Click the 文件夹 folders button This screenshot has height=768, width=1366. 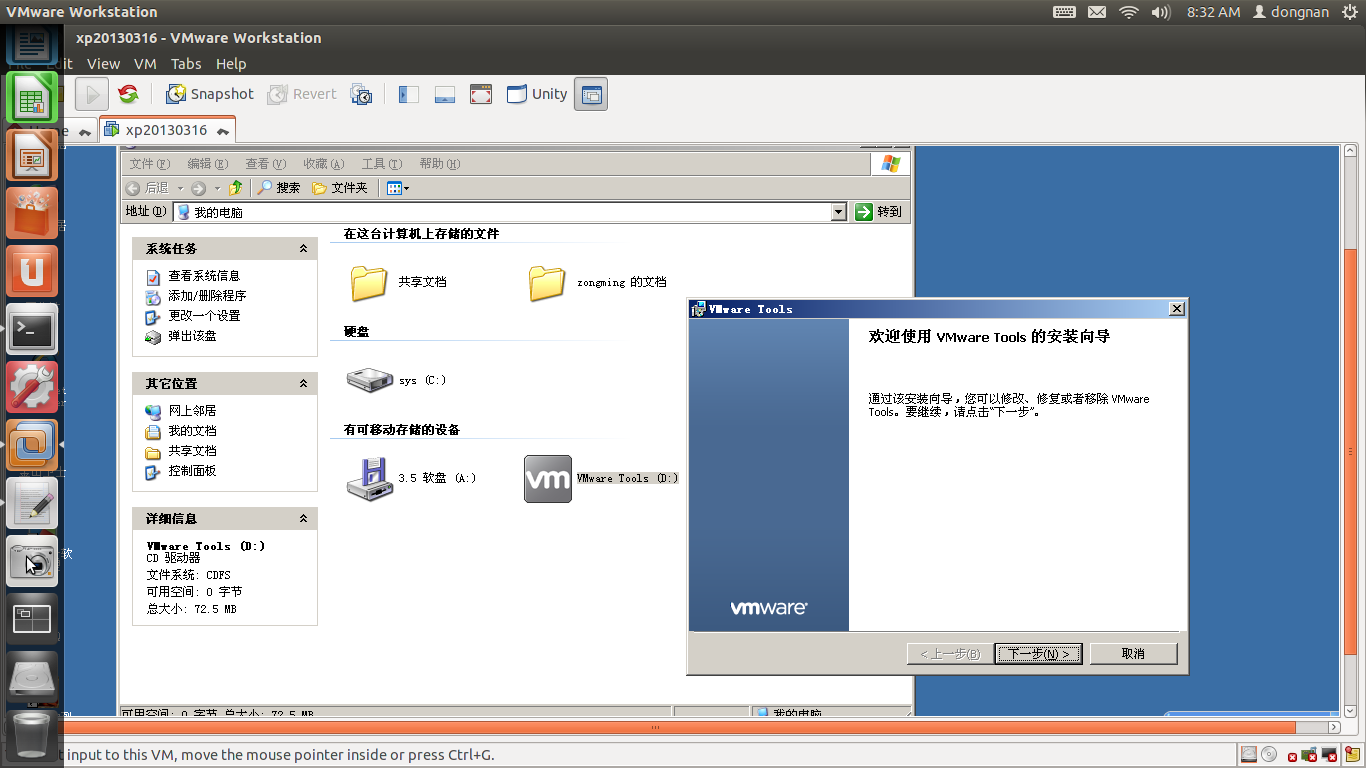340,188
